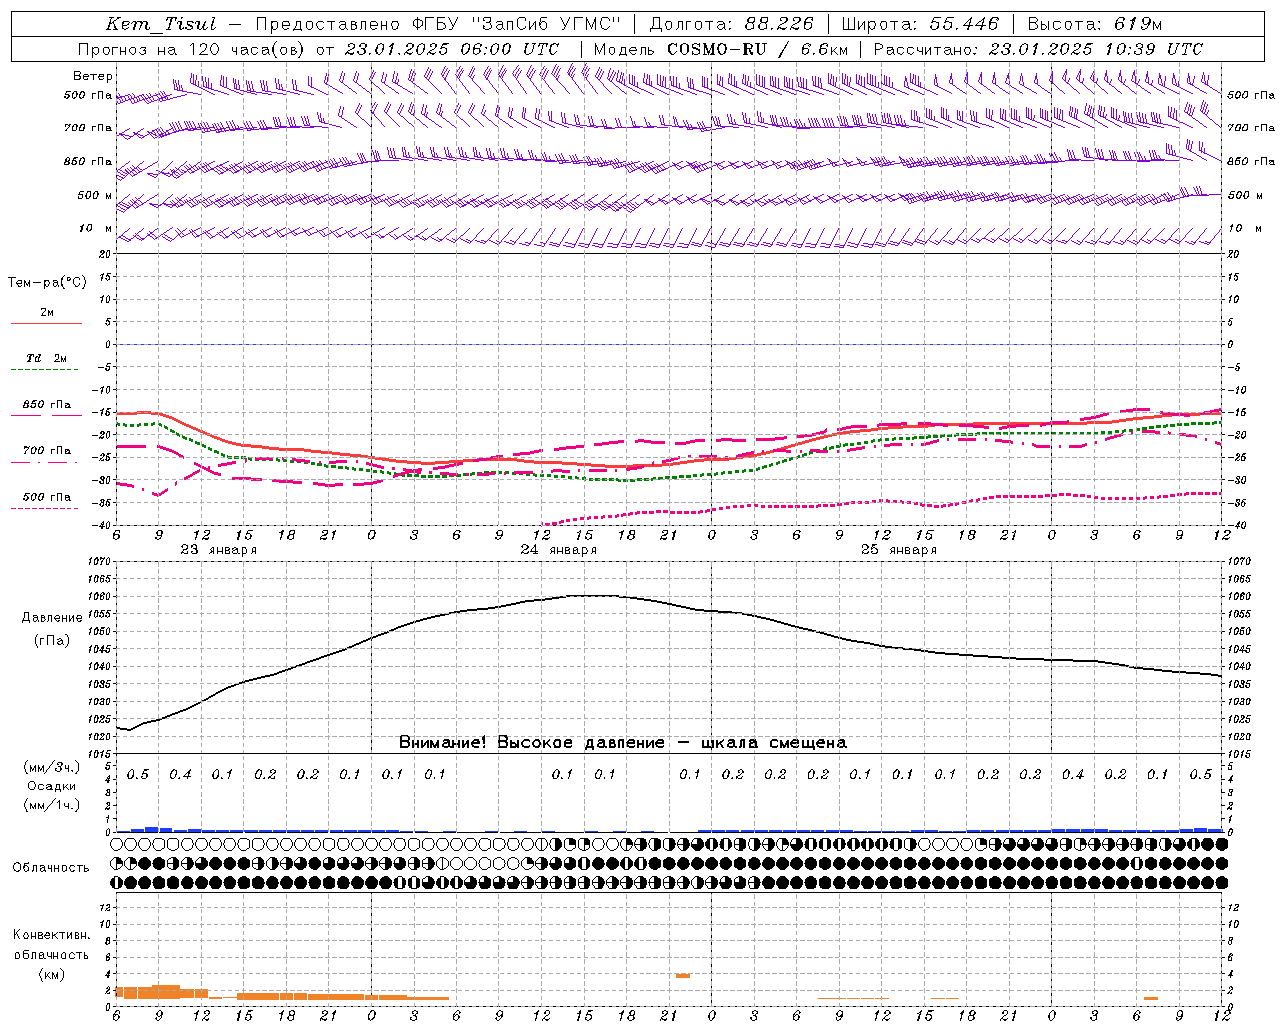Click the date label 24 января
Screen dimensions: 1280x1024
tap(558, 550)
